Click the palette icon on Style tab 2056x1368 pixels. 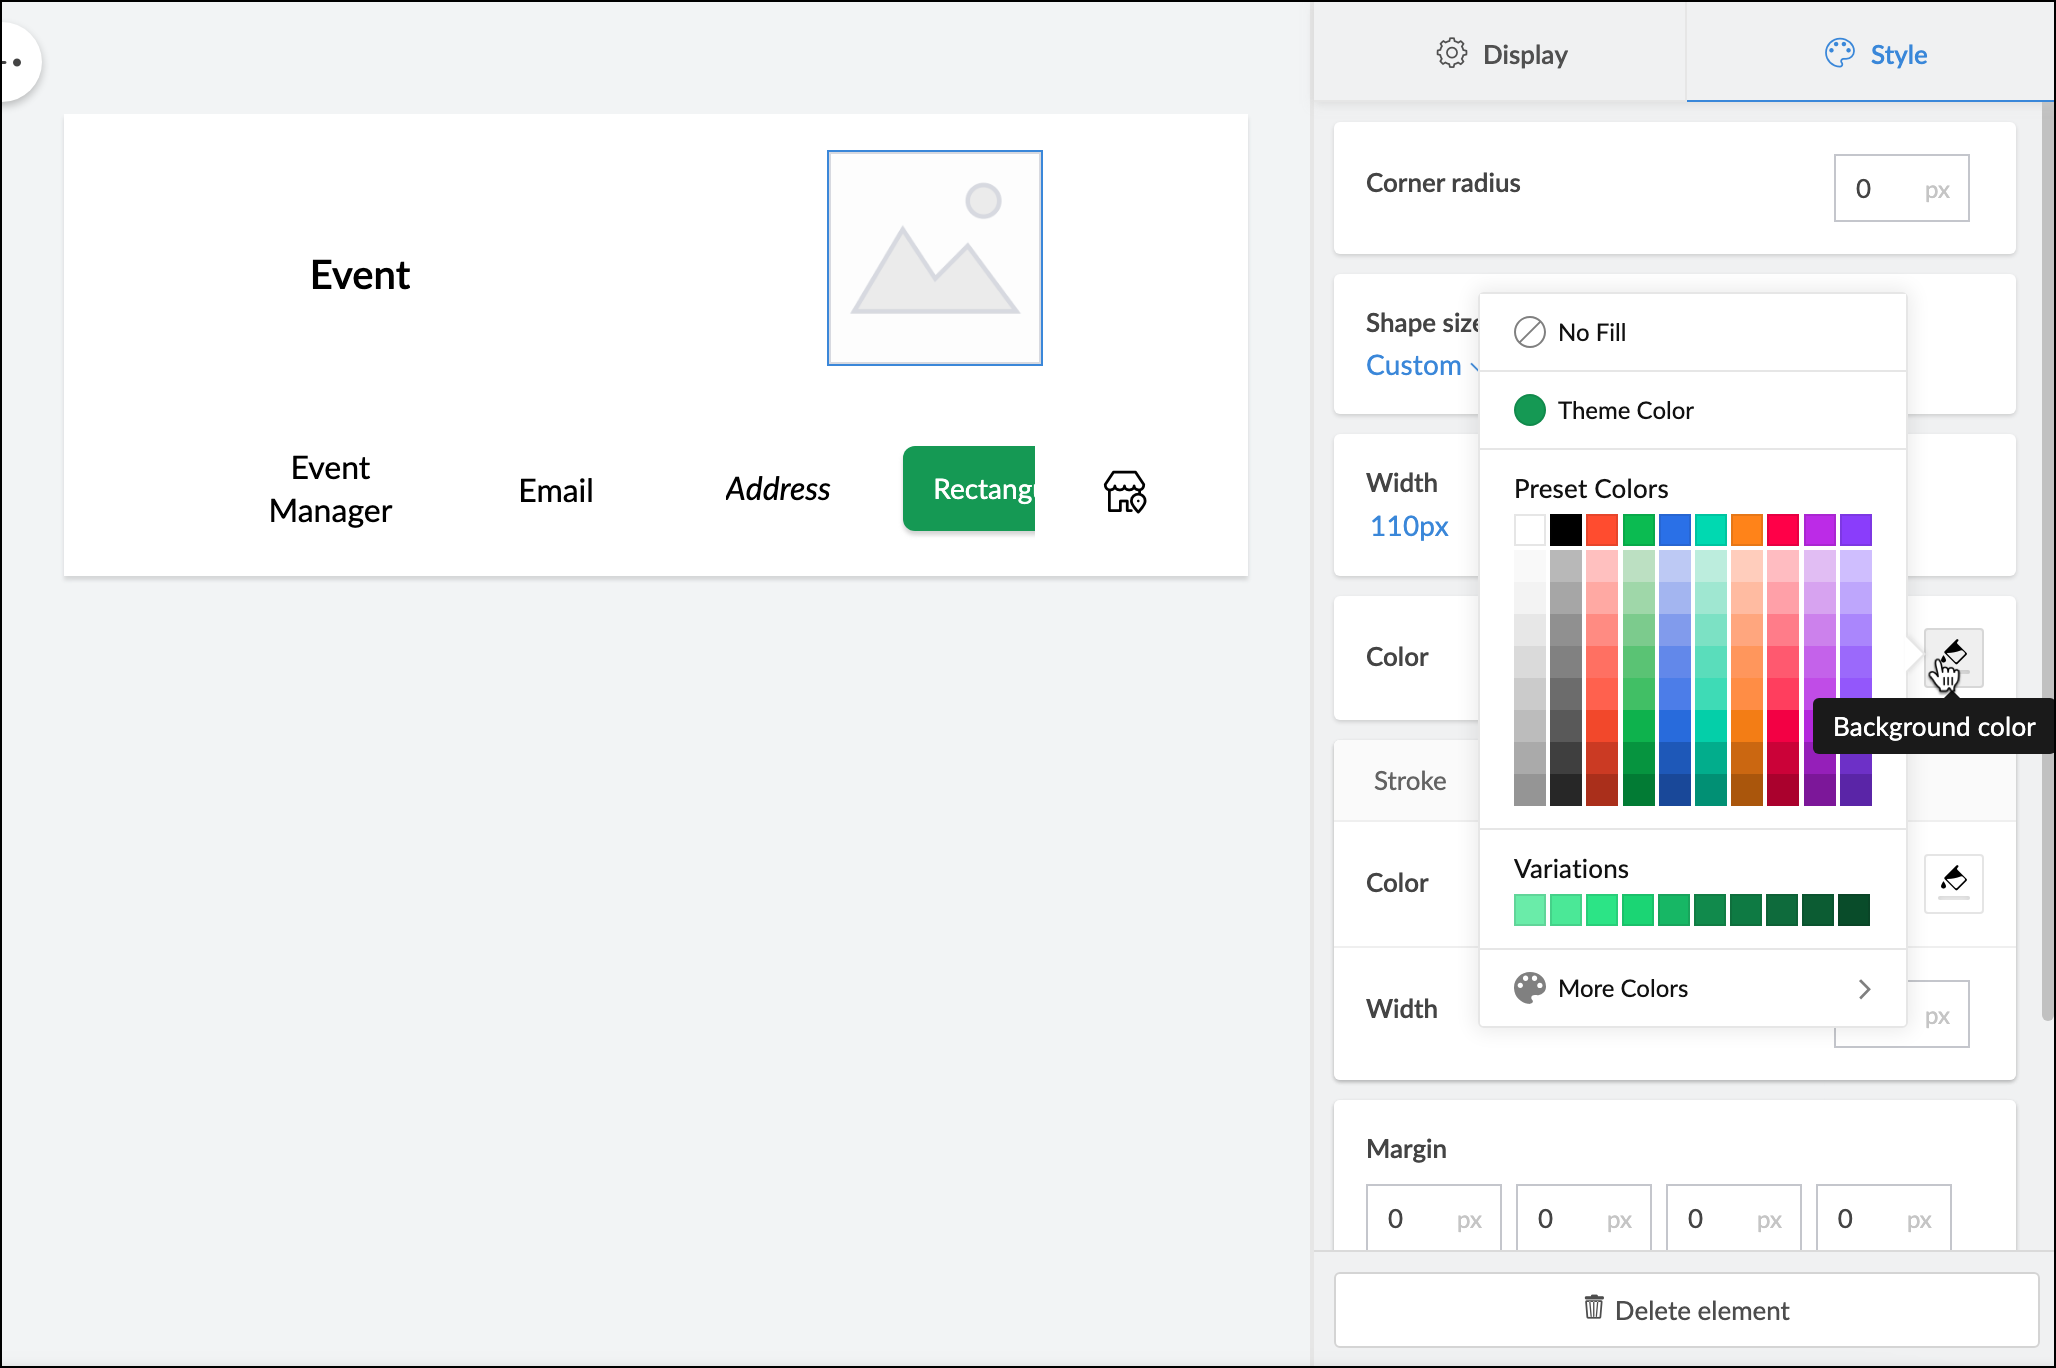coord(1839,54)
